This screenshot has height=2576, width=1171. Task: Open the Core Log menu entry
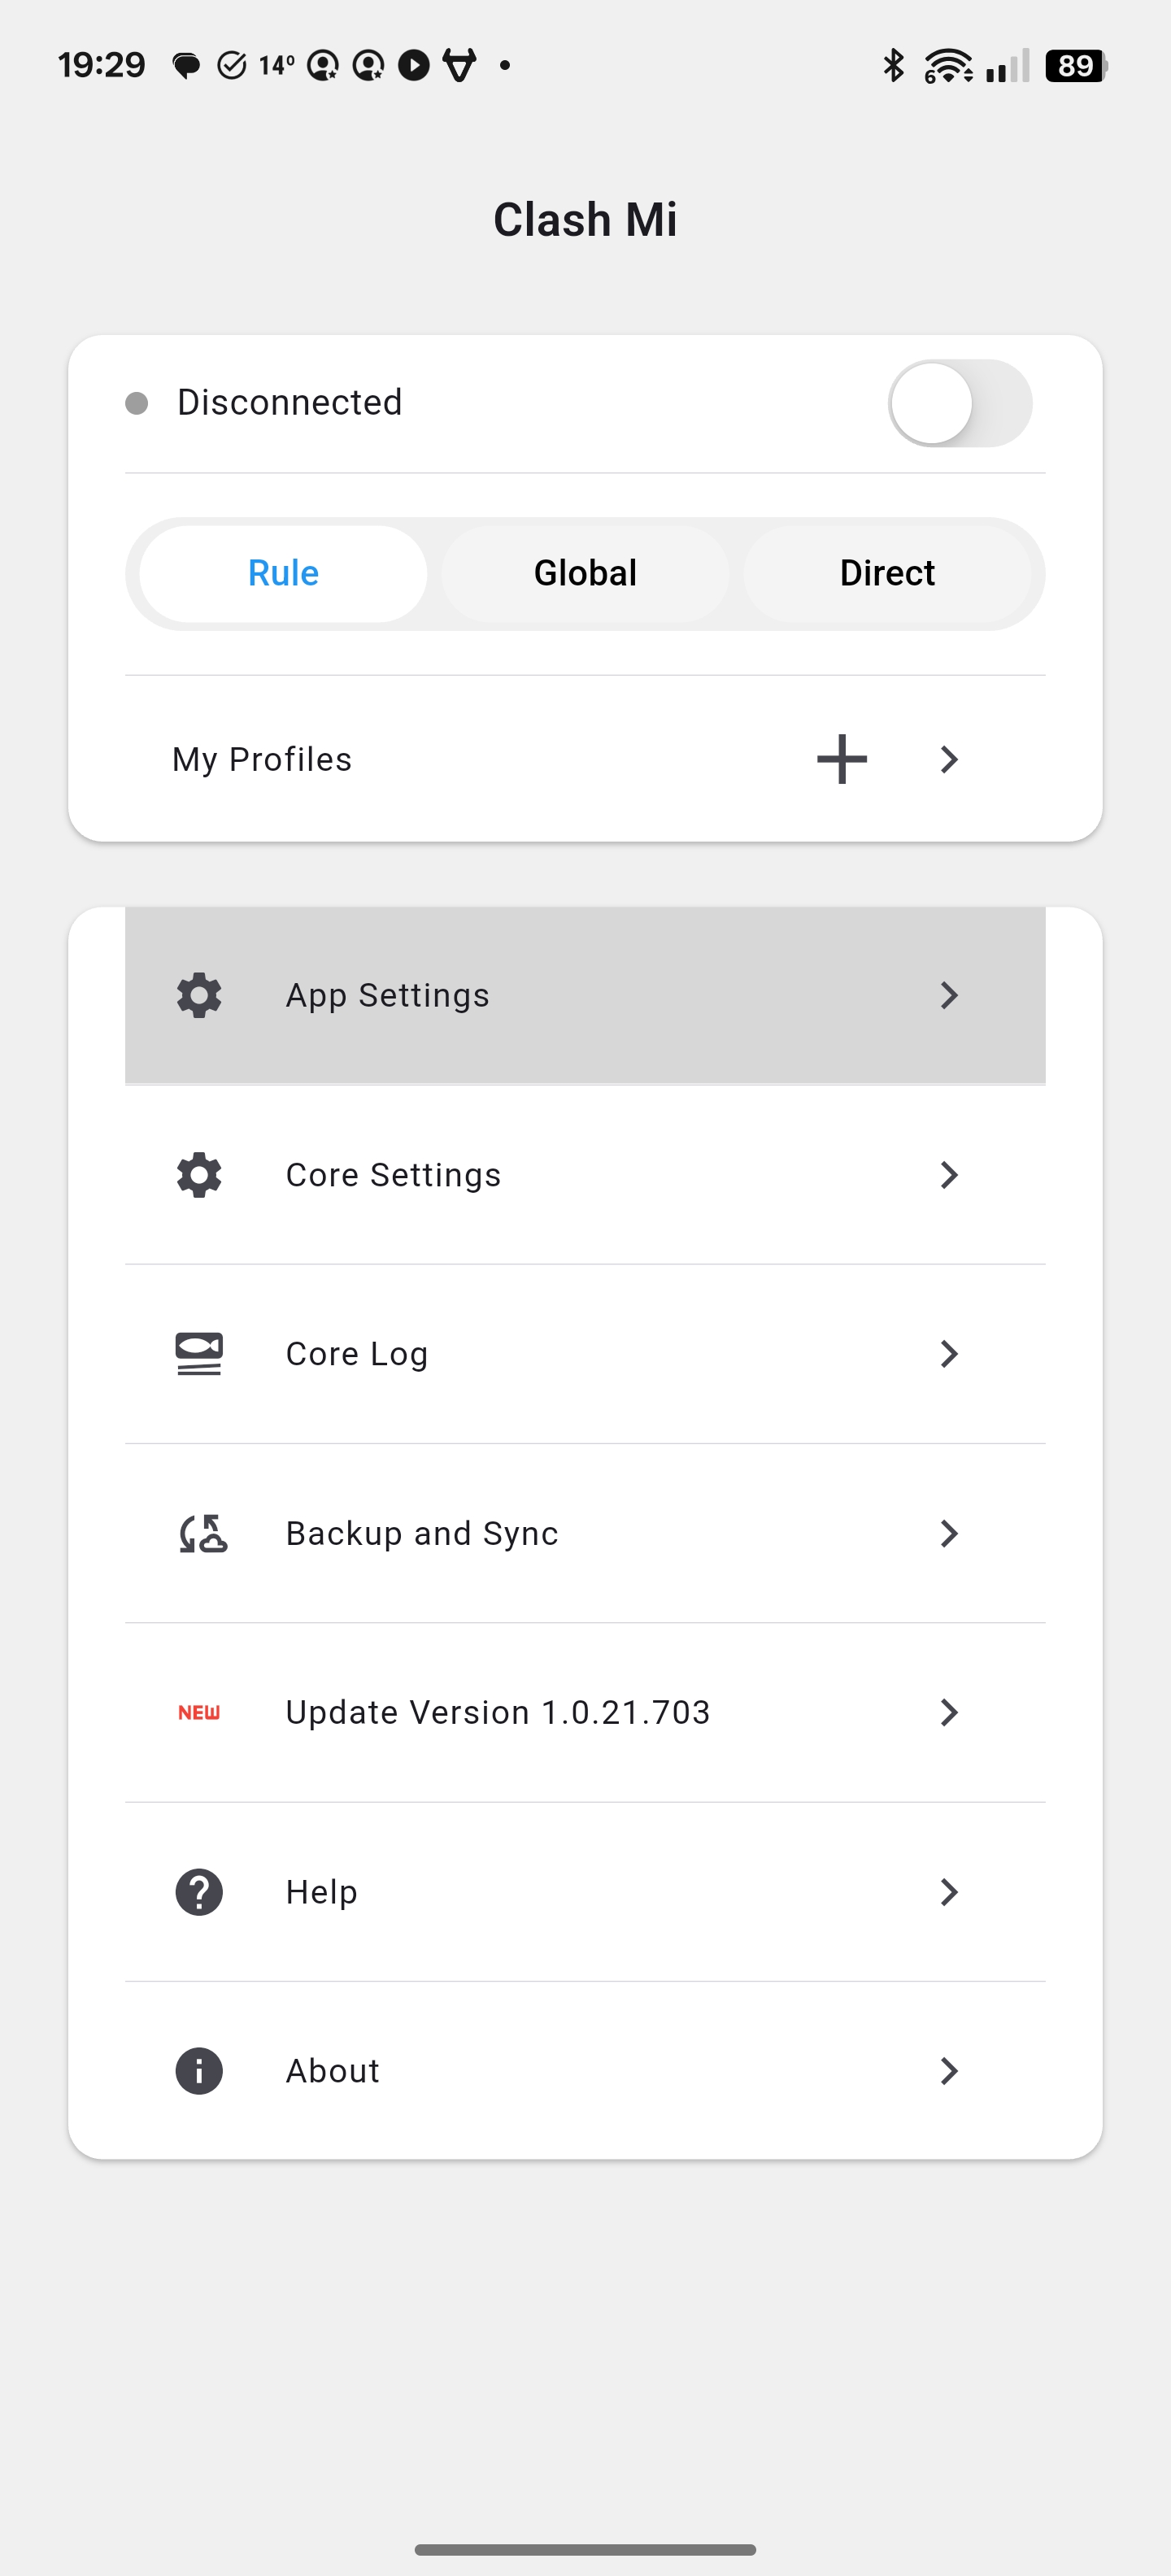pos(357,1353)
